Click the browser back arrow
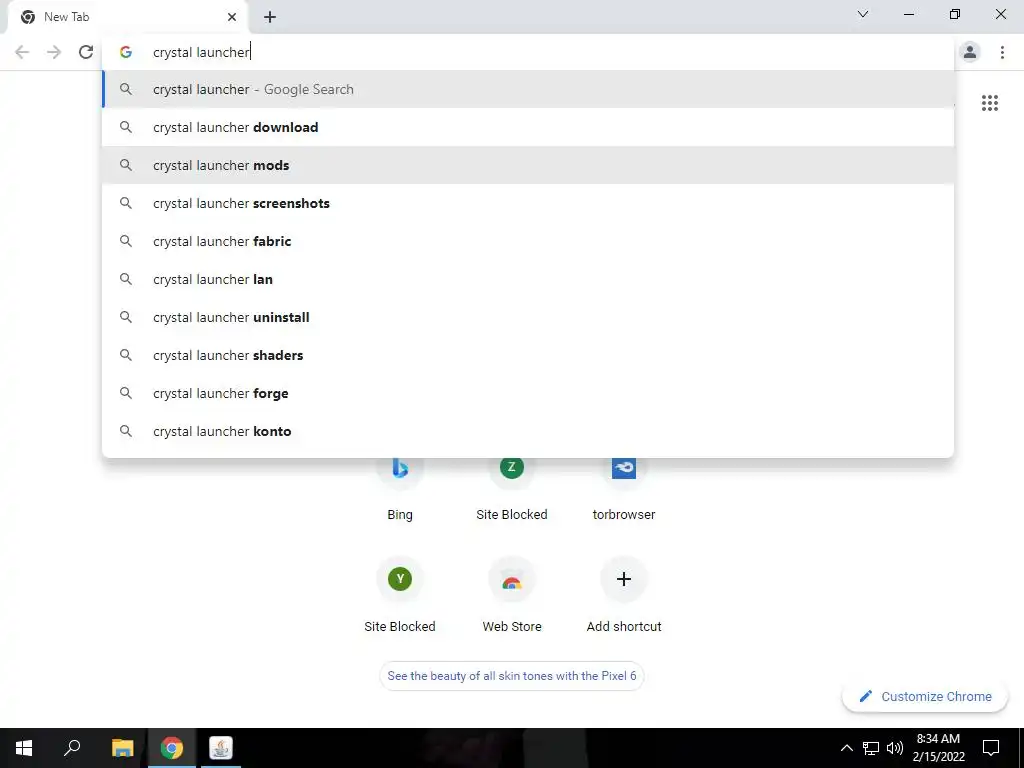Image resolution: width=1024 pixels, height=768 pixels. tap(22, 52)
